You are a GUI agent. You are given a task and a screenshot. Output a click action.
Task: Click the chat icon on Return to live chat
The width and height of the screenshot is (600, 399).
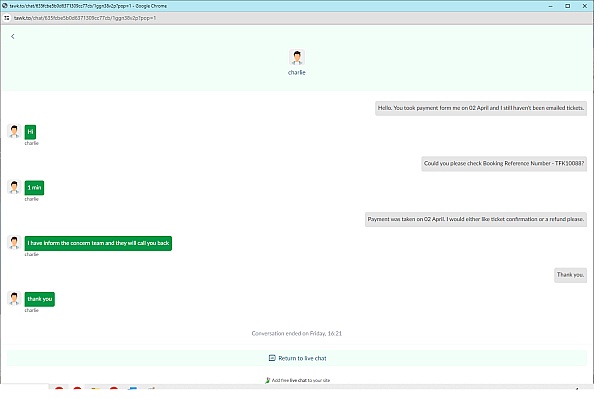coord(272,358)
